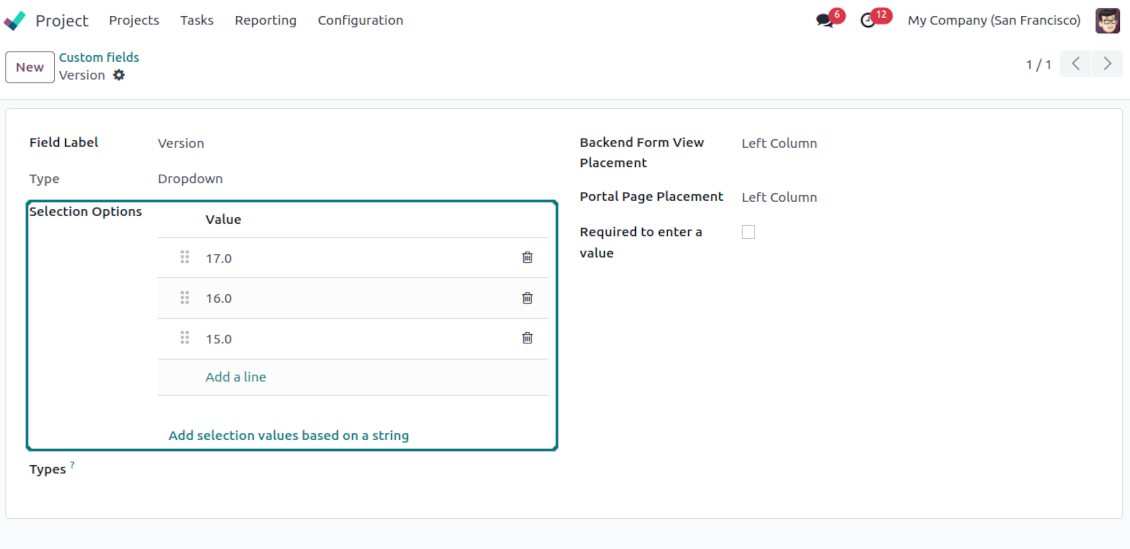Open the activities clock icon
Screen dimensions: 1130x549
tap(868, 21)
